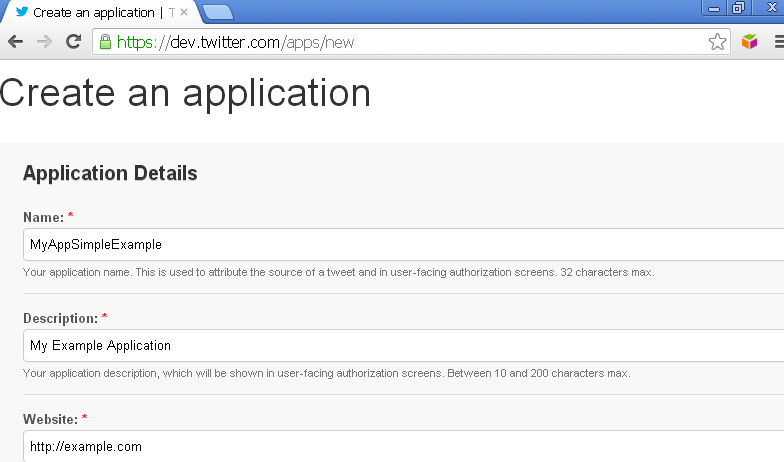Click the colorful cube extension icon
Image resolution: width=784 pixels, height=462 pixels.
tap(749, 42)
